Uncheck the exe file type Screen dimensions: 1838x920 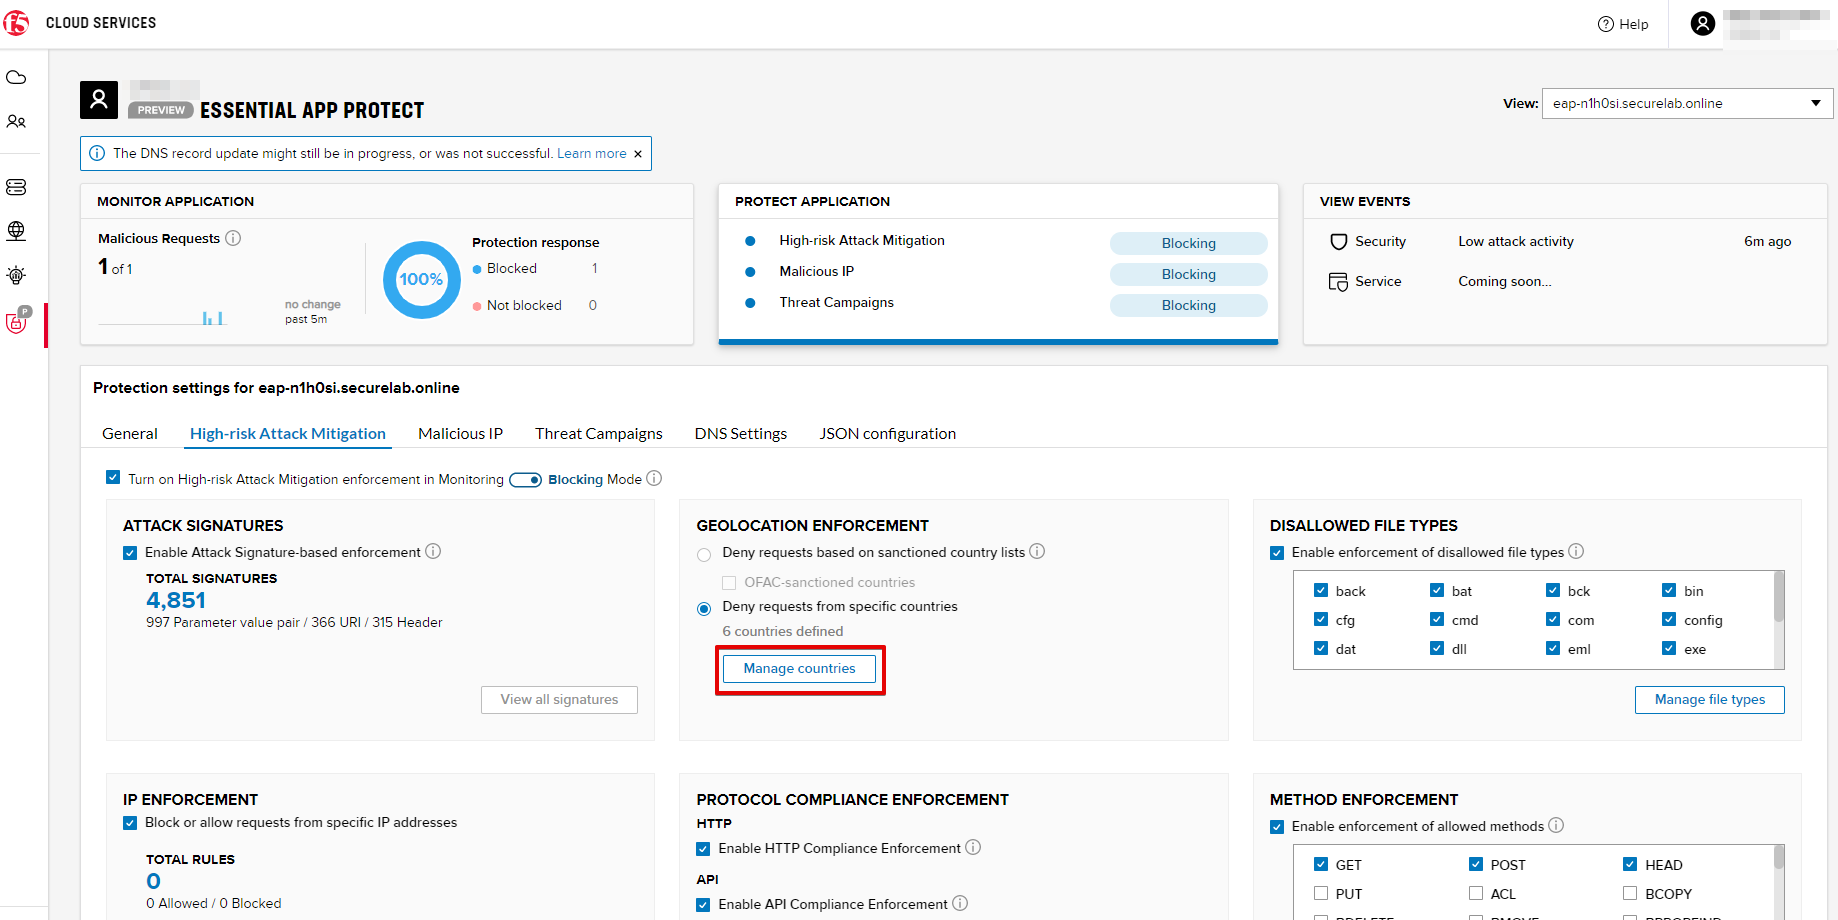(x=1669, y=648)
